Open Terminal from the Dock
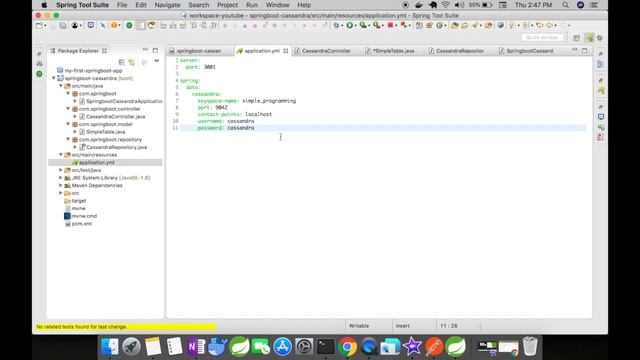 pyautogui.click(x=325, y=347)
